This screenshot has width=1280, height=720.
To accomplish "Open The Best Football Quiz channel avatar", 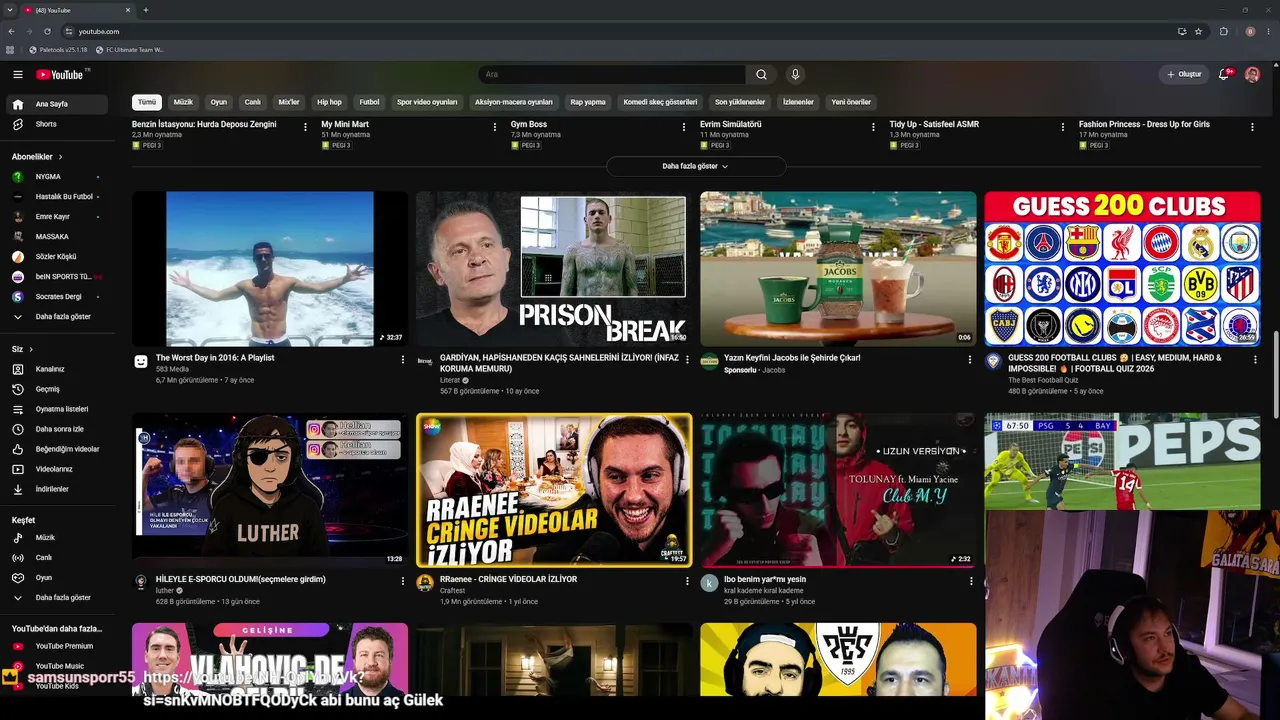I will (x=993, y=361).
